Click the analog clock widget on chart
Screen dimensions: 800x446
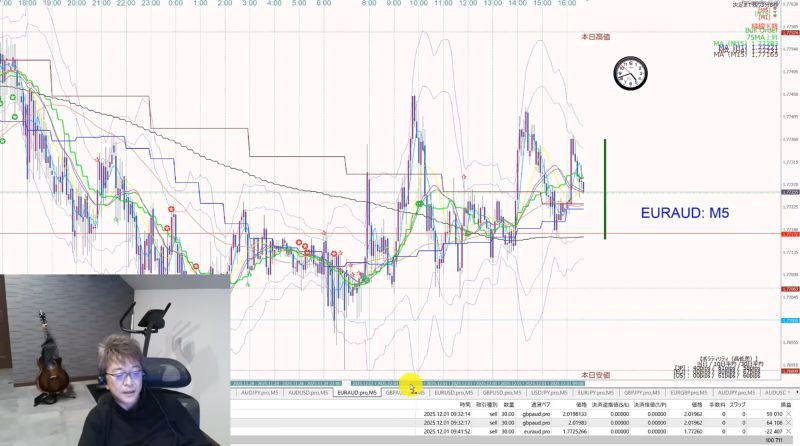631,73
